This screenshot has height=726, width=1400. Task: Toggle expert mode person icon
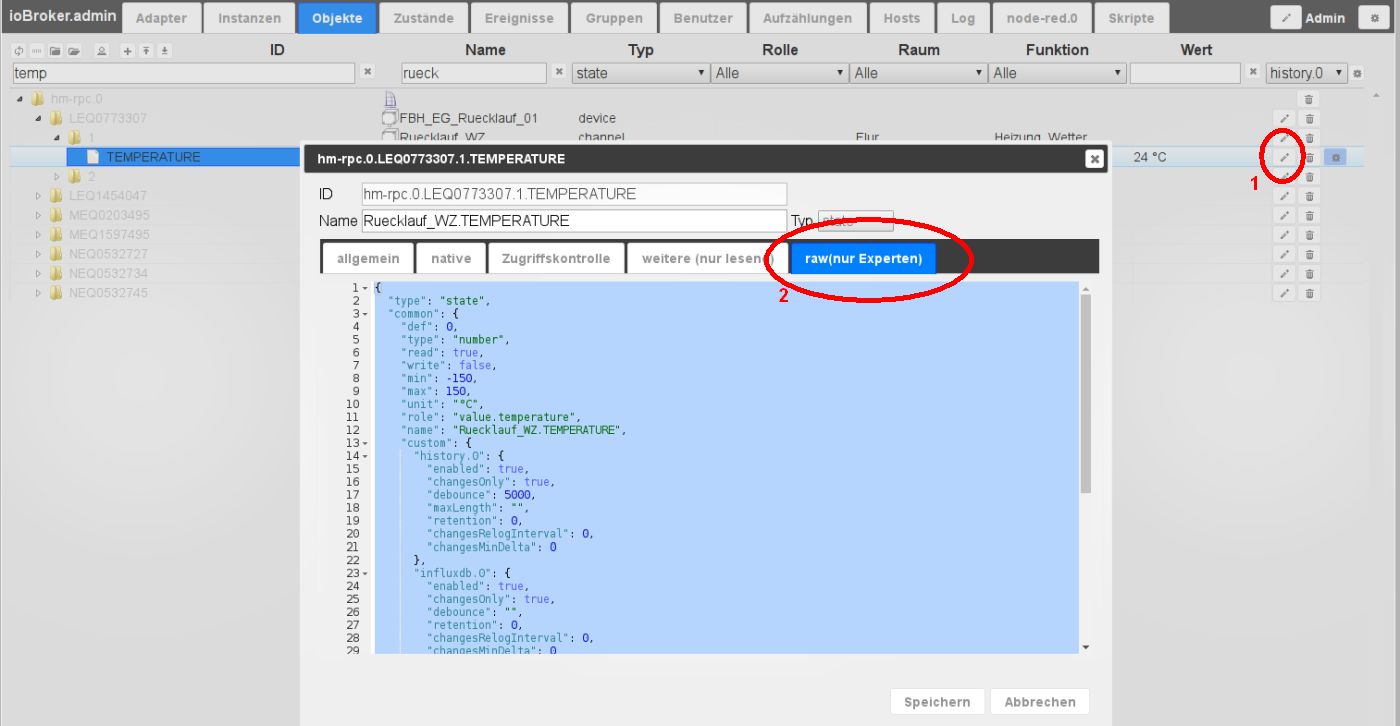[x=101, y=51]
